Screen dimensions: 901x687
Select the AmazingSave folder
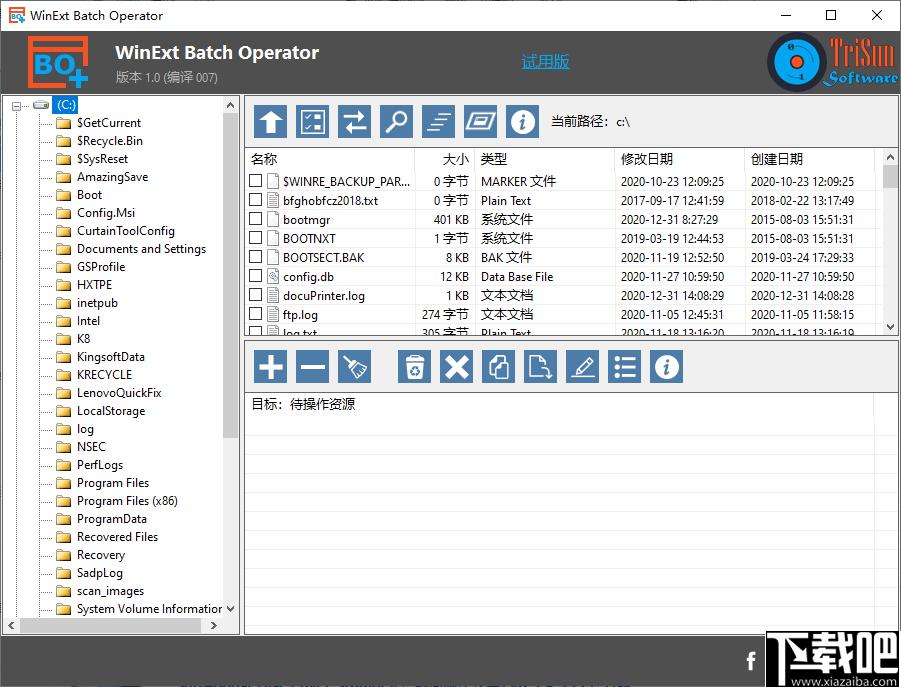point(112,177)
